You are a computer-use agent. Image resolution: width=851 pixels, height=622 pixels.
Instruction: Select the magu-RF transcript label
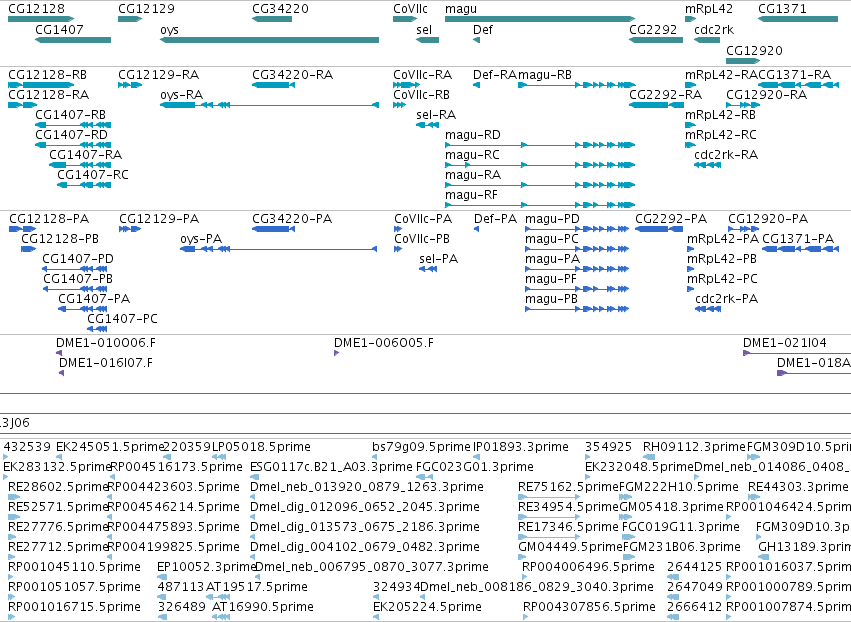pyautogui.click(x=471, y=194)
